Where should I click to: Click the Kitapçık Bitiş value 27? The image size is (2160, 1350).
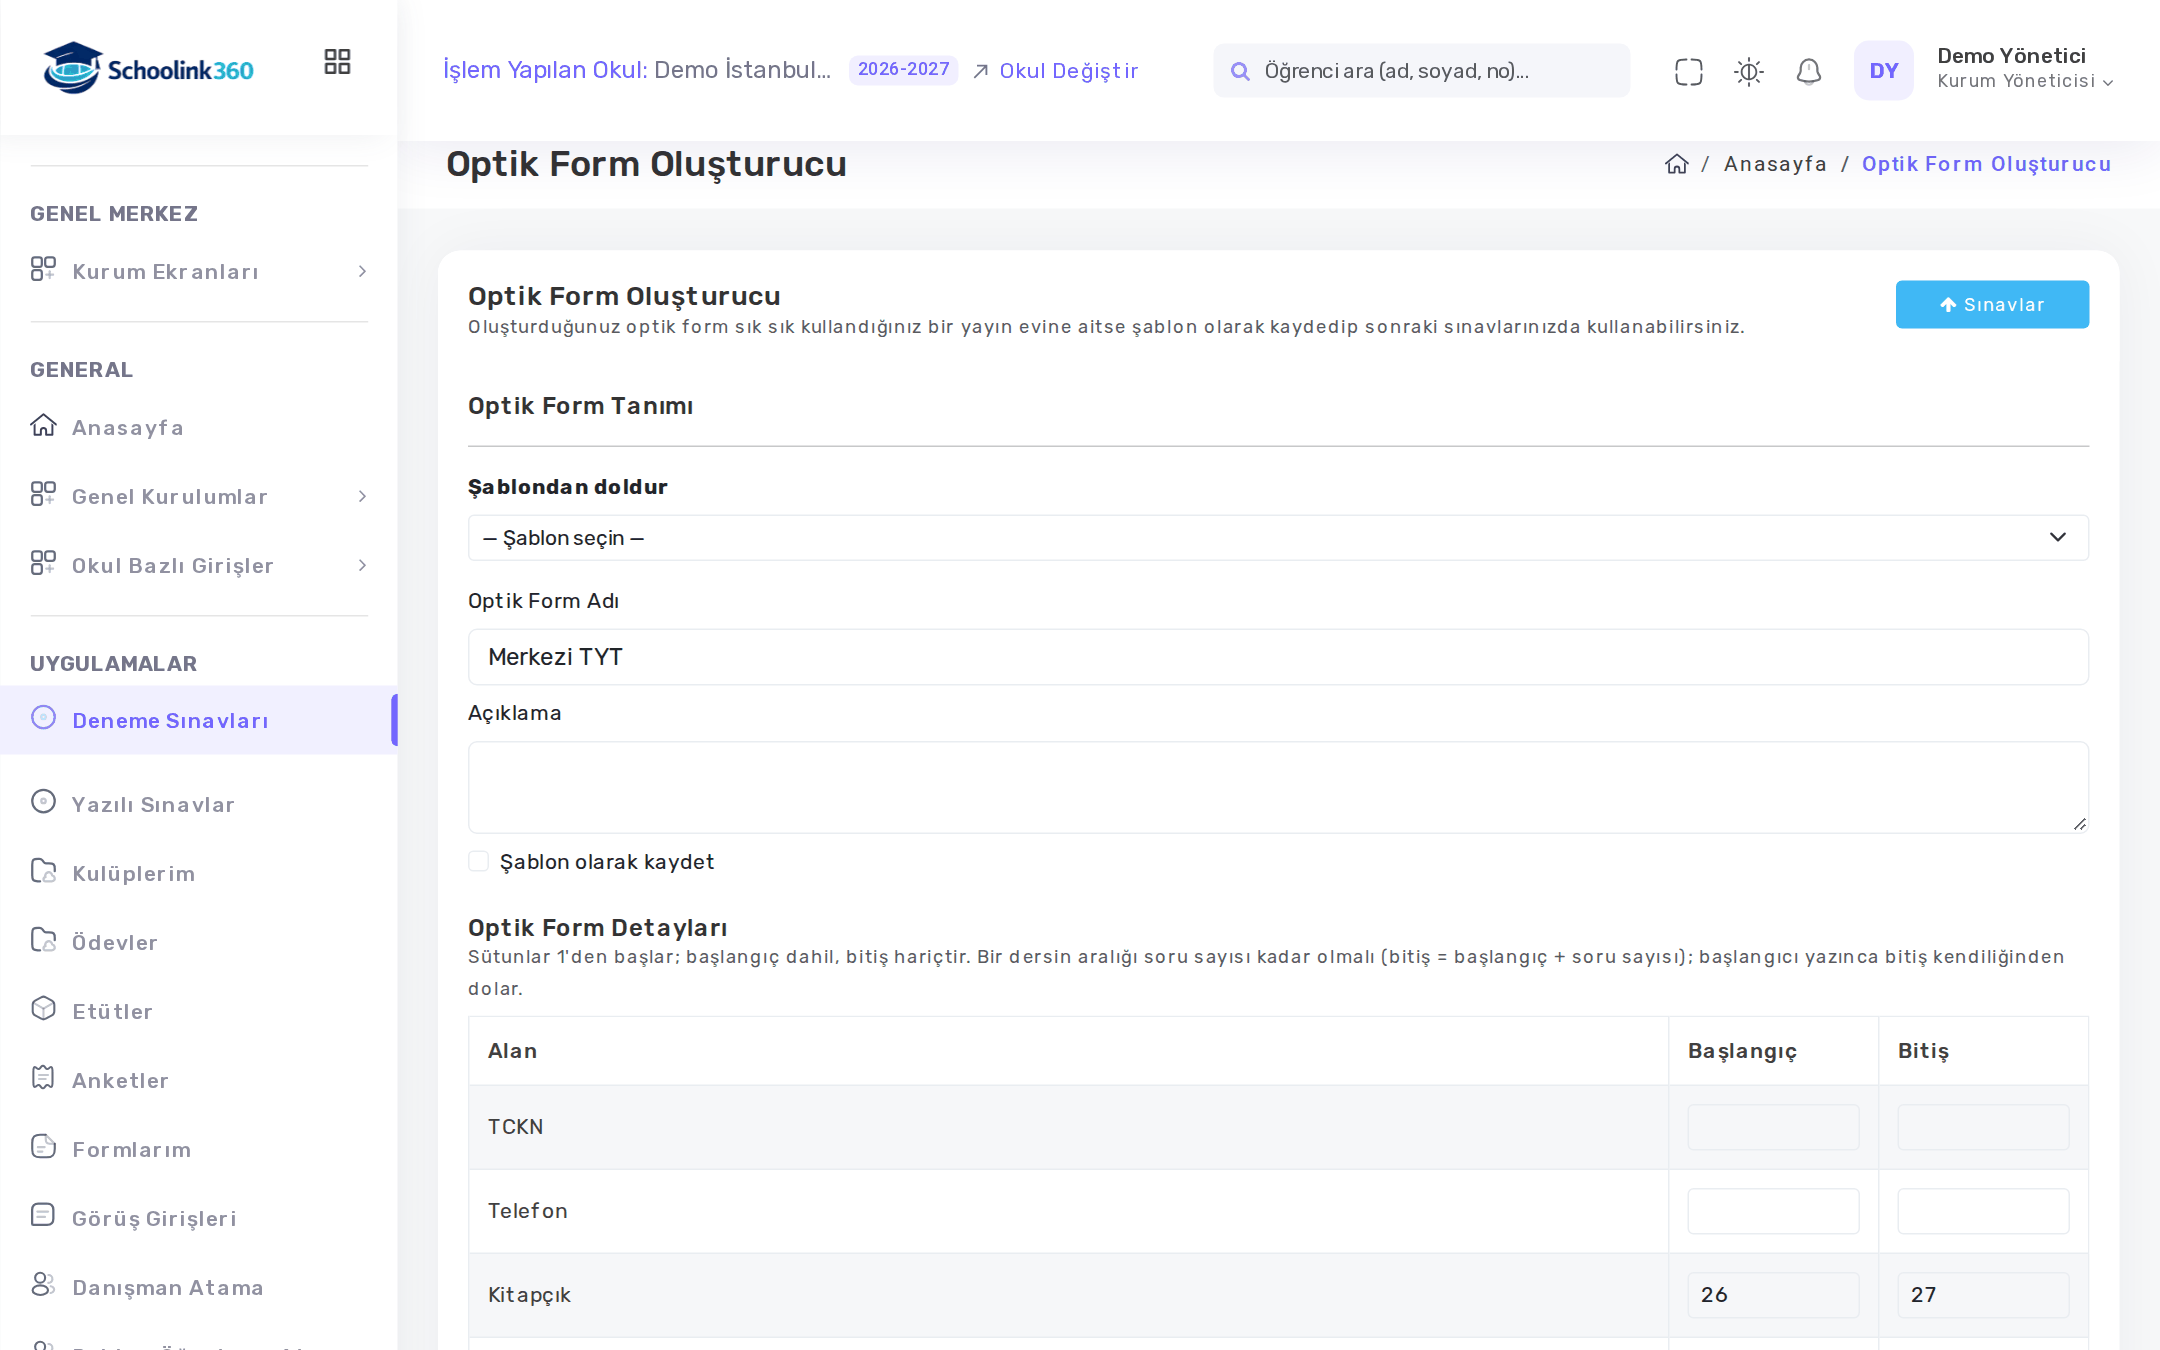(1983, 1295)
